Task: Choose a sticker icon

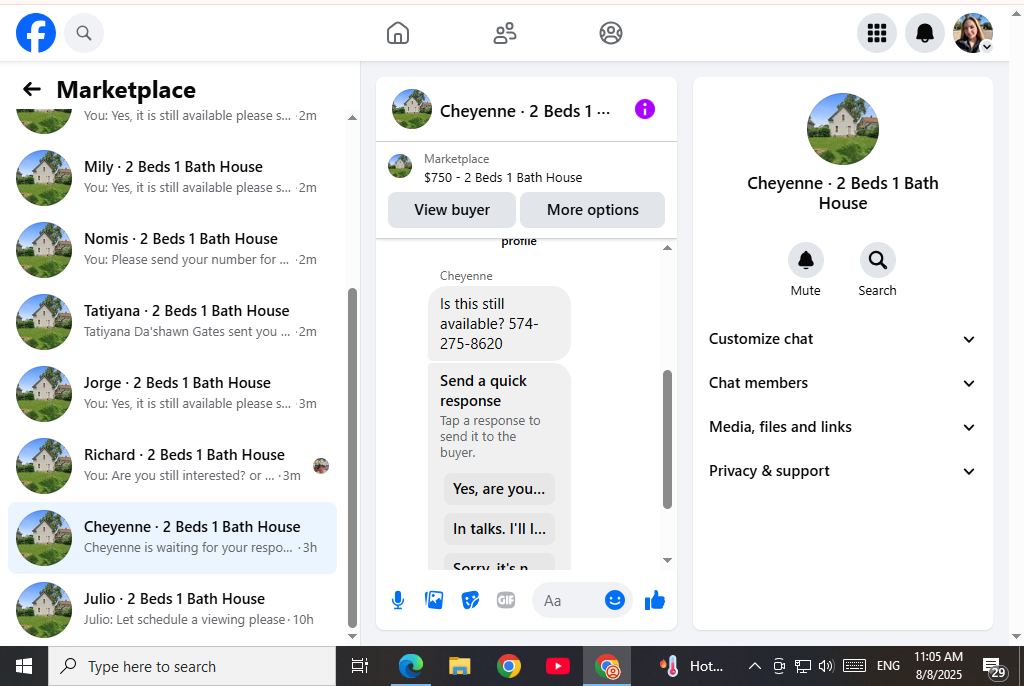Action: (x=470, y=600)
